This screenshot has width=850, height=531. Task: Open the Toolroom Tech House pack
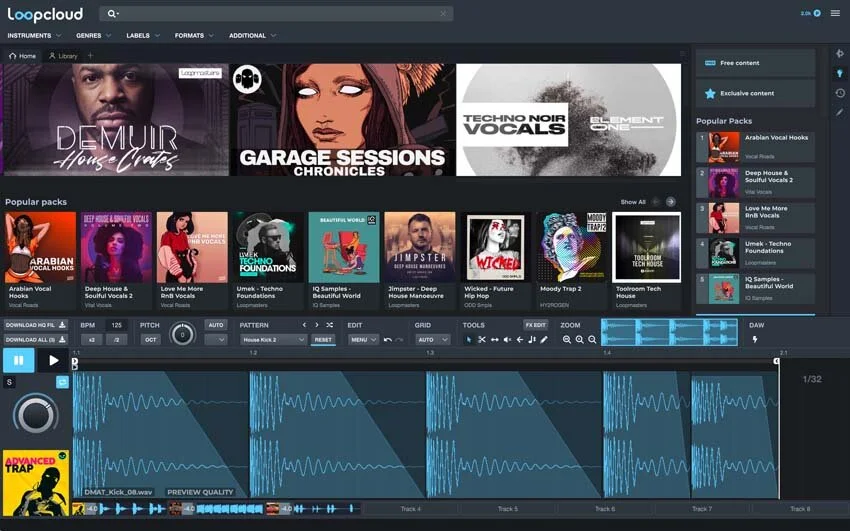647,247
